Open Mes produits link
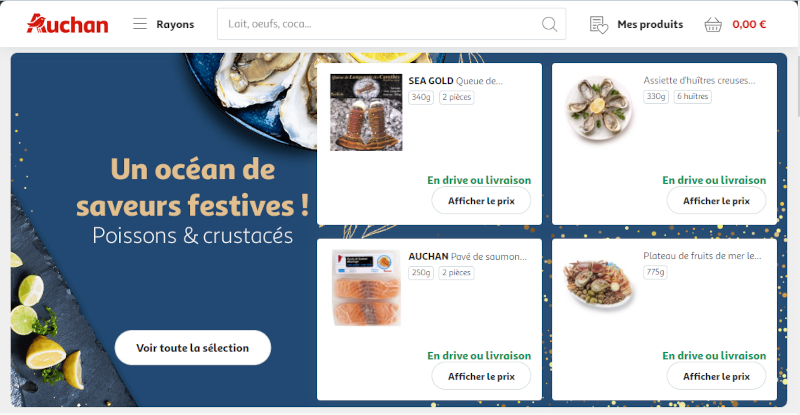 coord(650,25)
